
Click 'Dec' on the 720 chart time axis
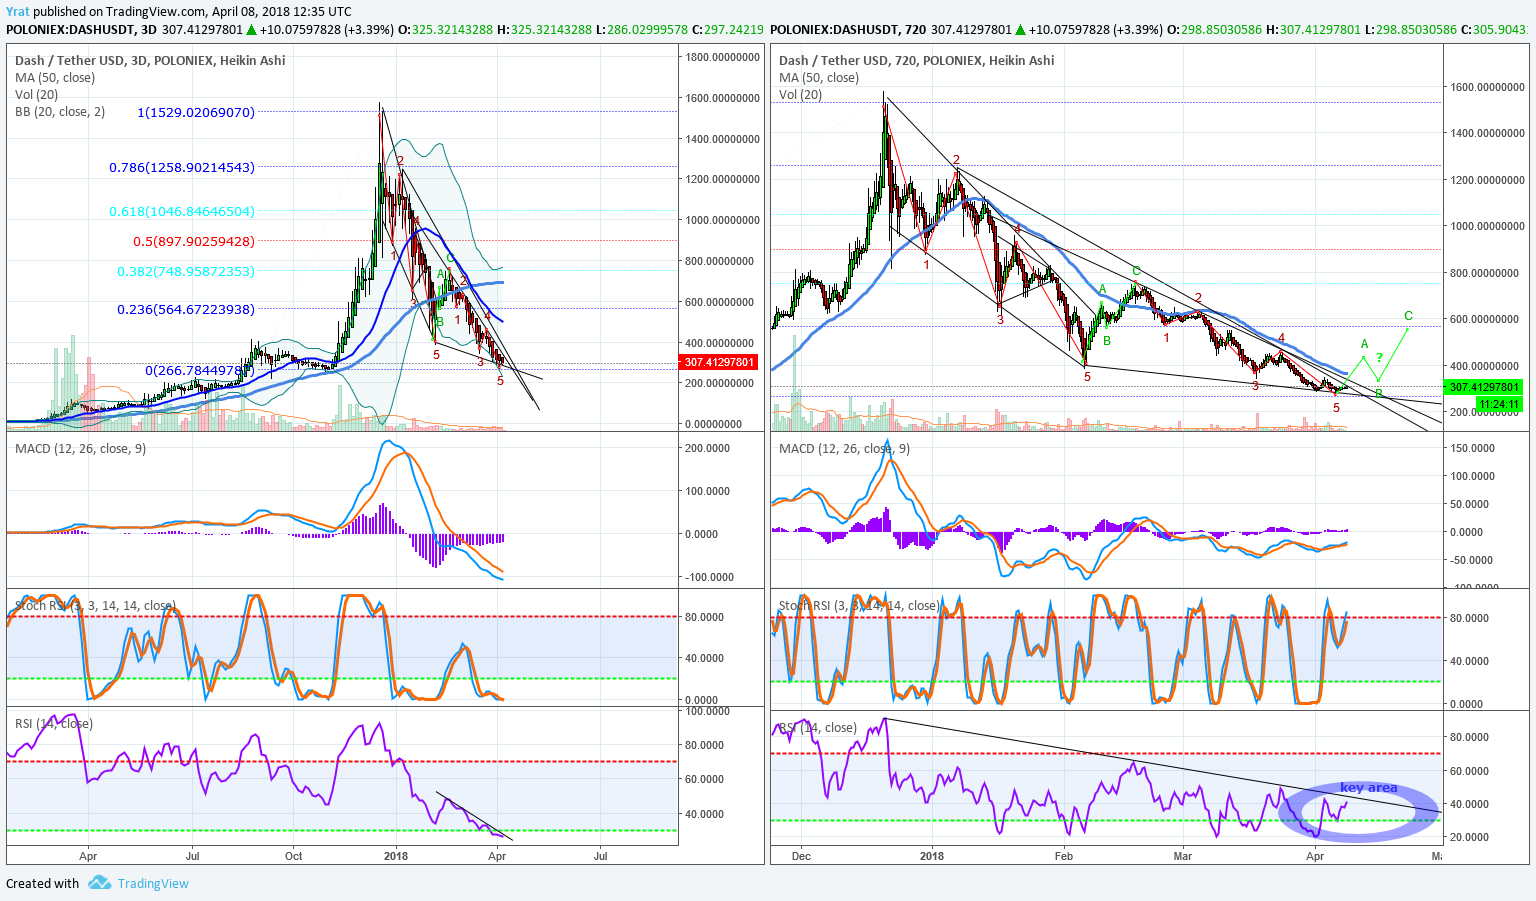801,856
